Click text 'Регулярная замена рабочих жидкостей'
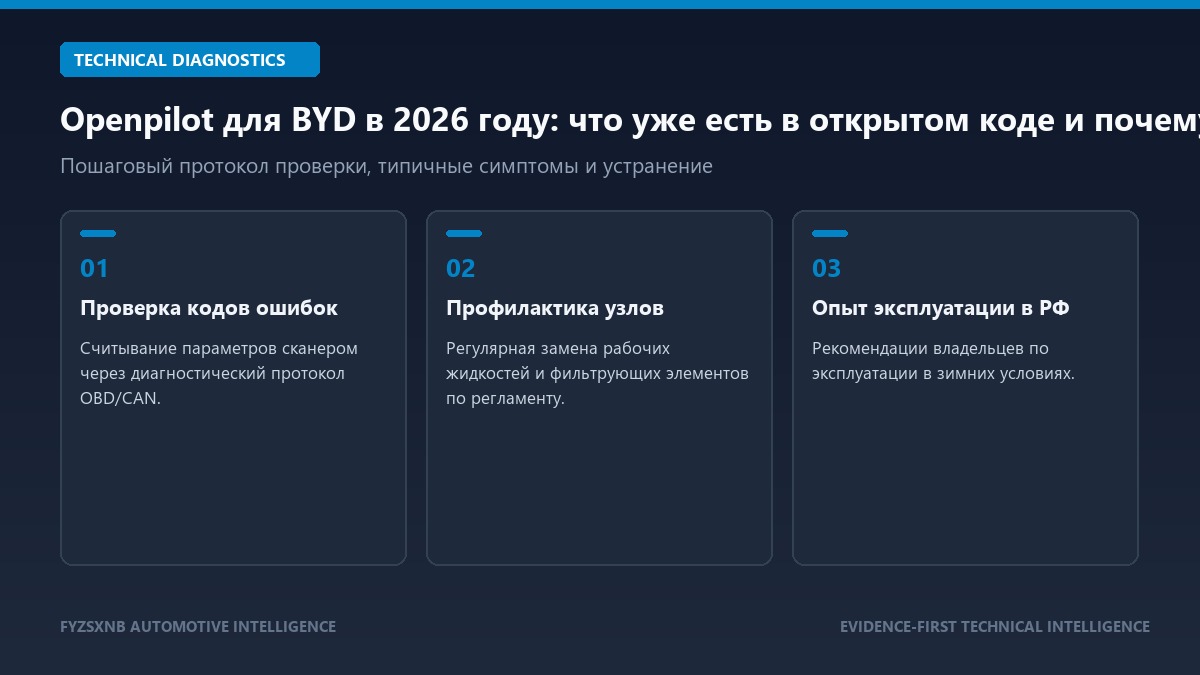 click(x=597, y=373)
